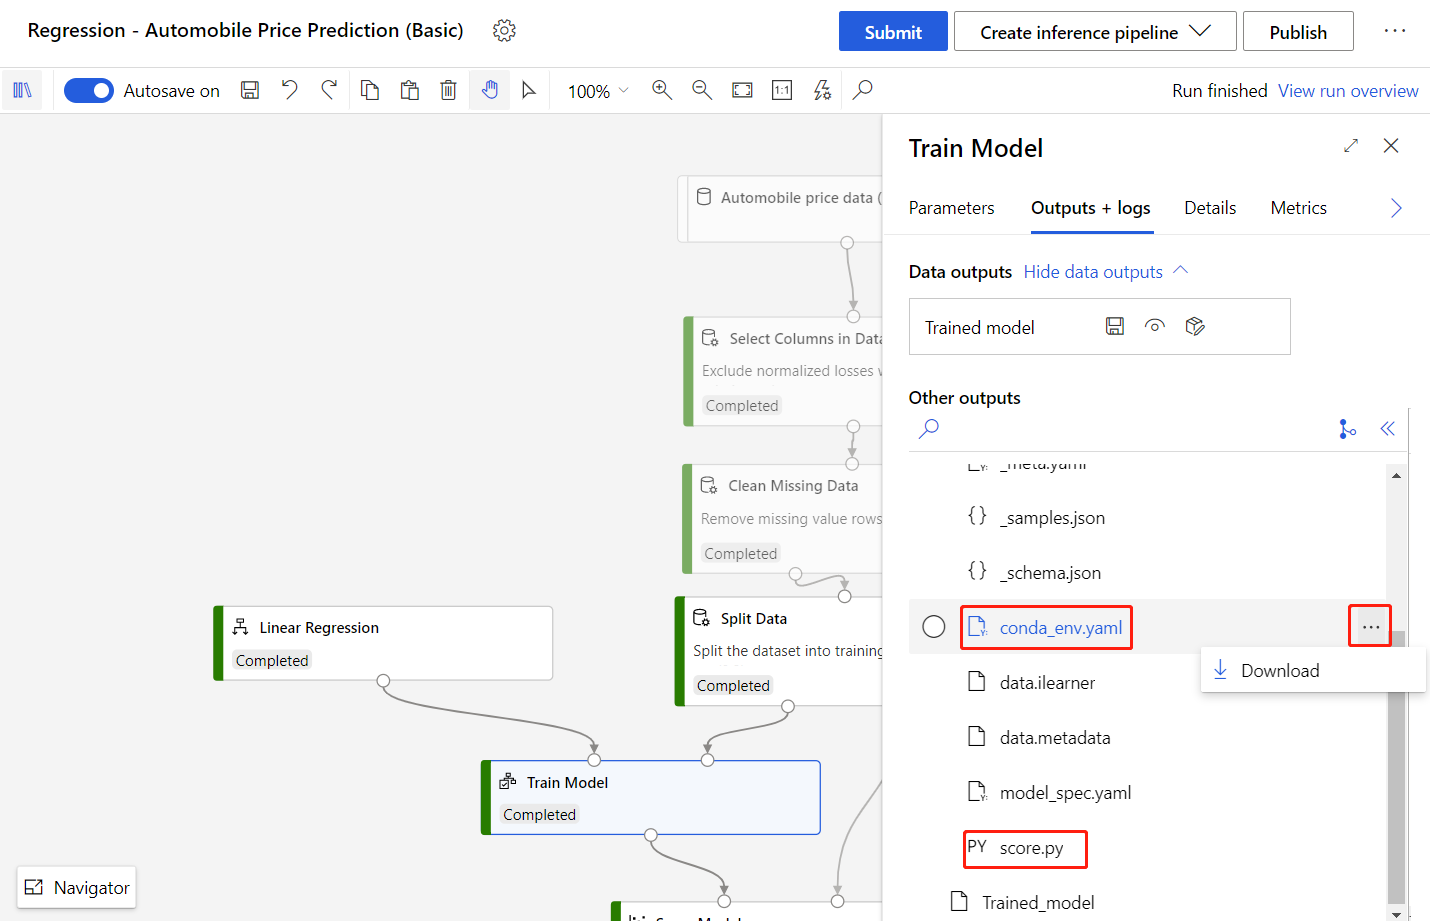This screenshot has height=921, width=1430.
Task: Register the Trained model dataset icon
Action: 1195,326
